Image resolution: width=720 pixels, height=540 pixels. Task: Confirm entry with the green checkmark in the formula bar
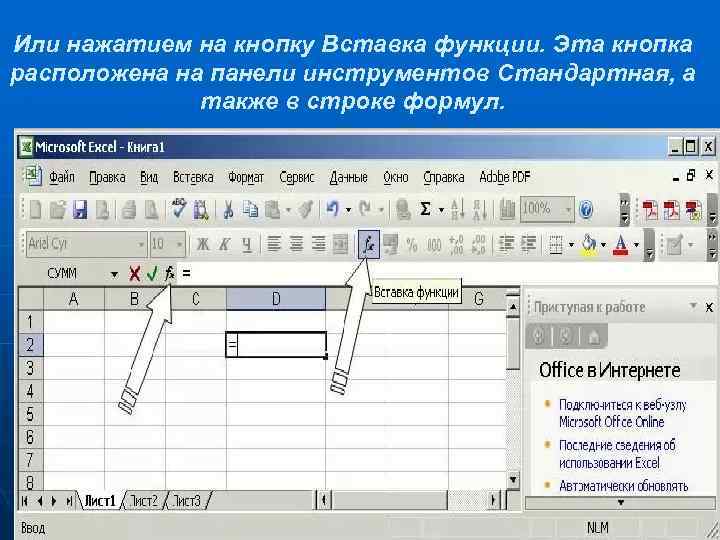[x=152, y=274]
